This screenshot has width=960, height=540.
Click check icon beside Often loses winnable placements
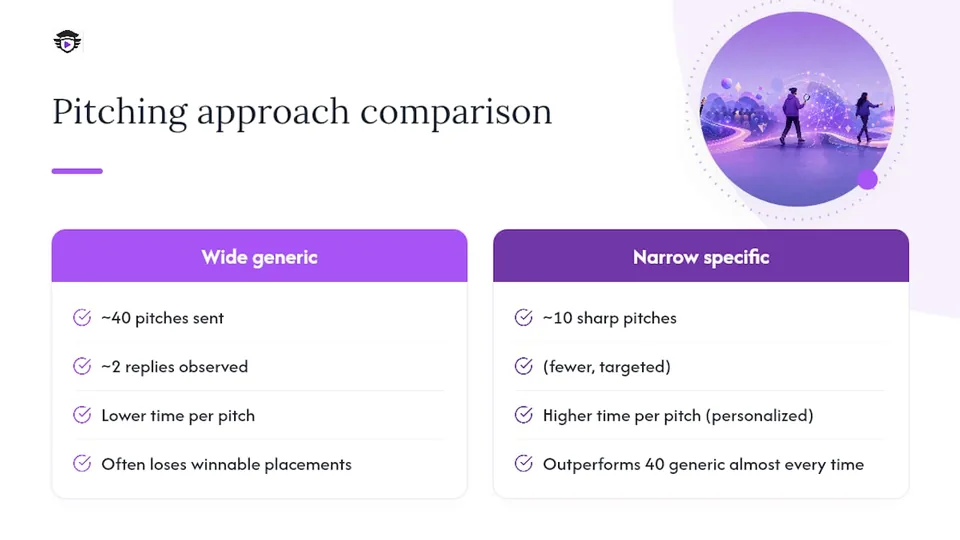[82, 463]
